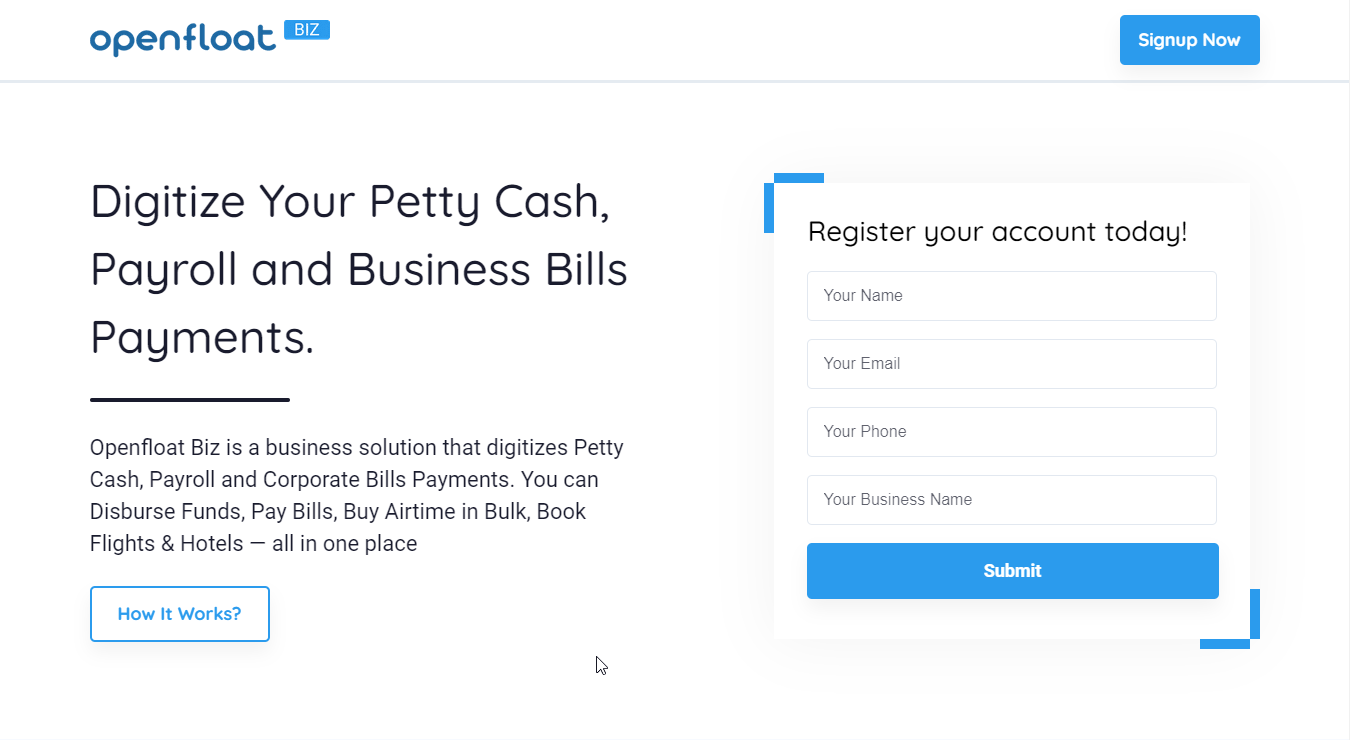Submit the registration form

pos(1012,571)
